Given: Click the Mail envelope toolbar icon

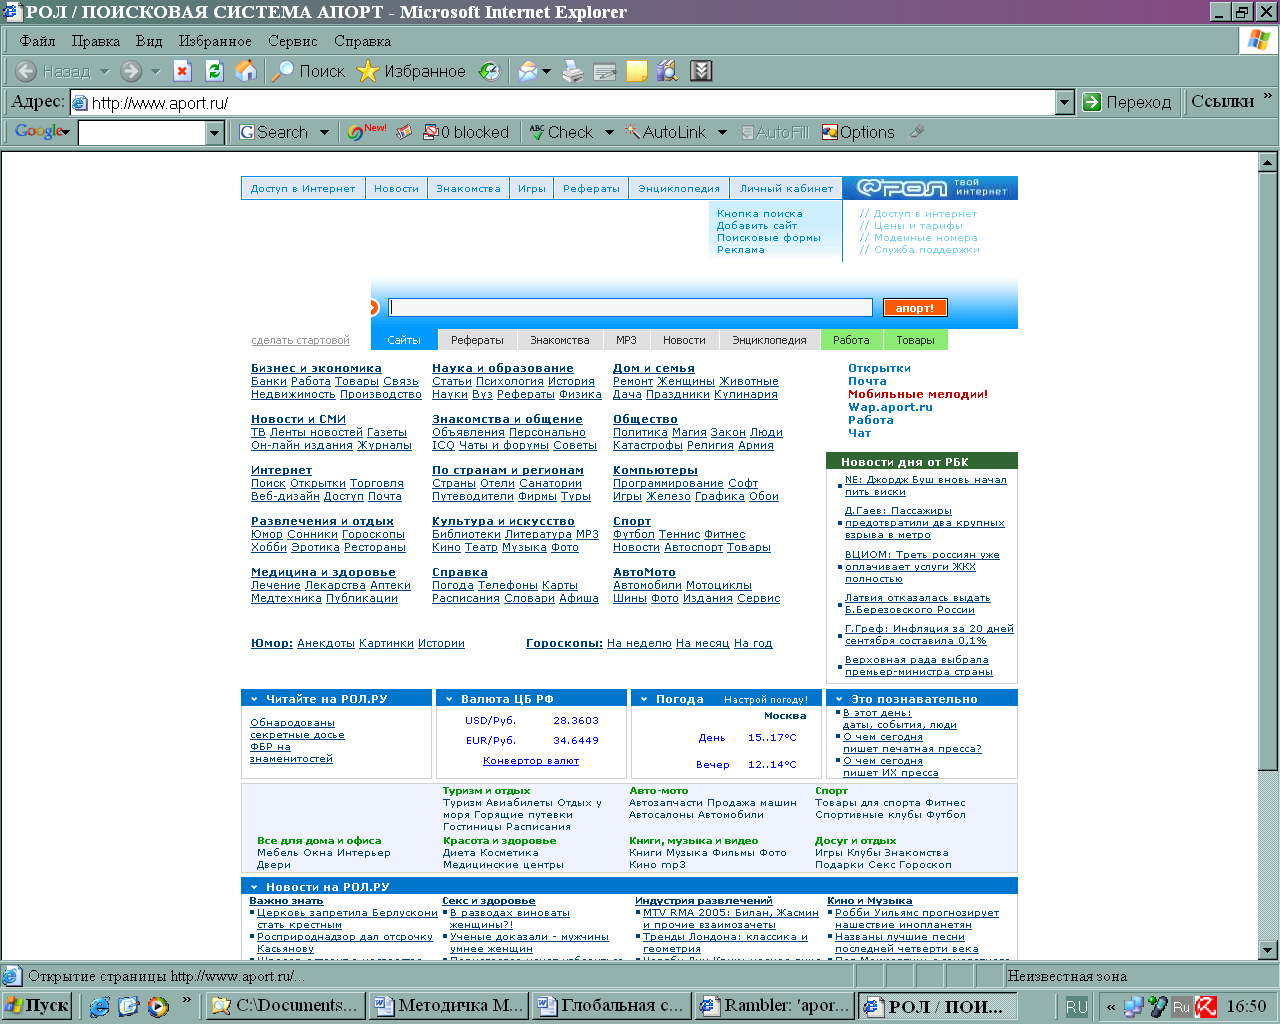Looking at the screenshot, I should (527, 71).
